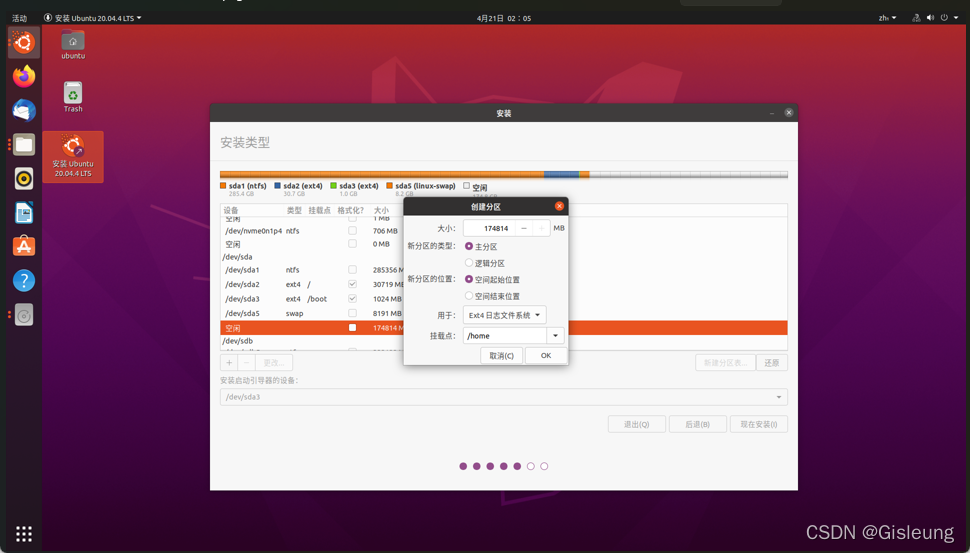Select the primary partition radio button (主分区)
The height and width of the screenshot is (553, 970).
pos(469,246)
